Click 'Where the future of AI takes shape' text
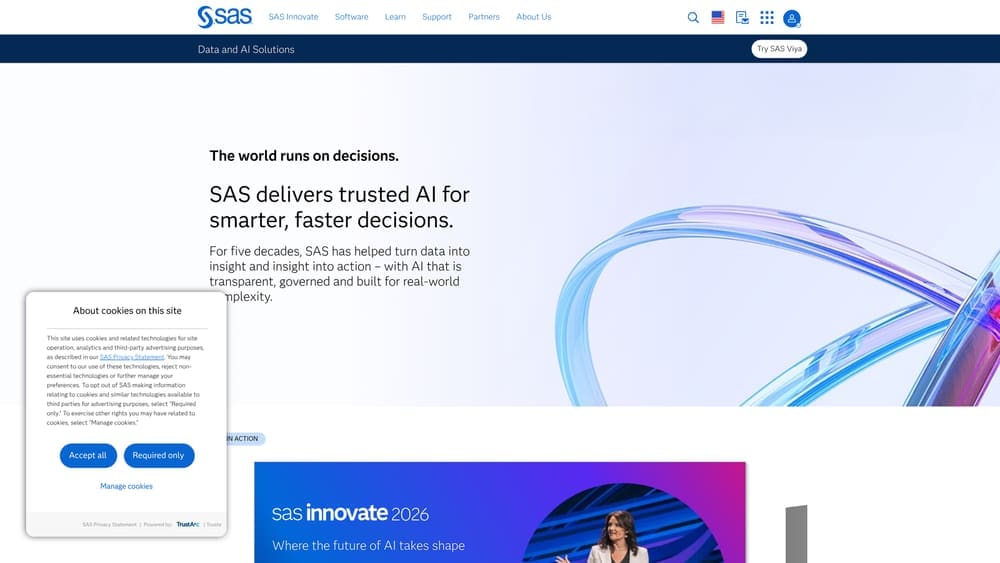 (x=369, y=546)
